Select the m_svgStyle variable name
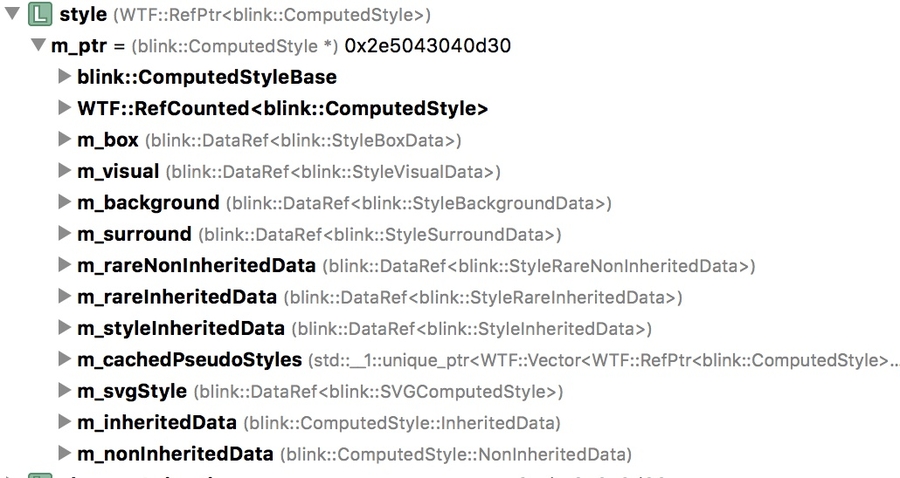This screenshot has height=478, width=900. point(131,391)
